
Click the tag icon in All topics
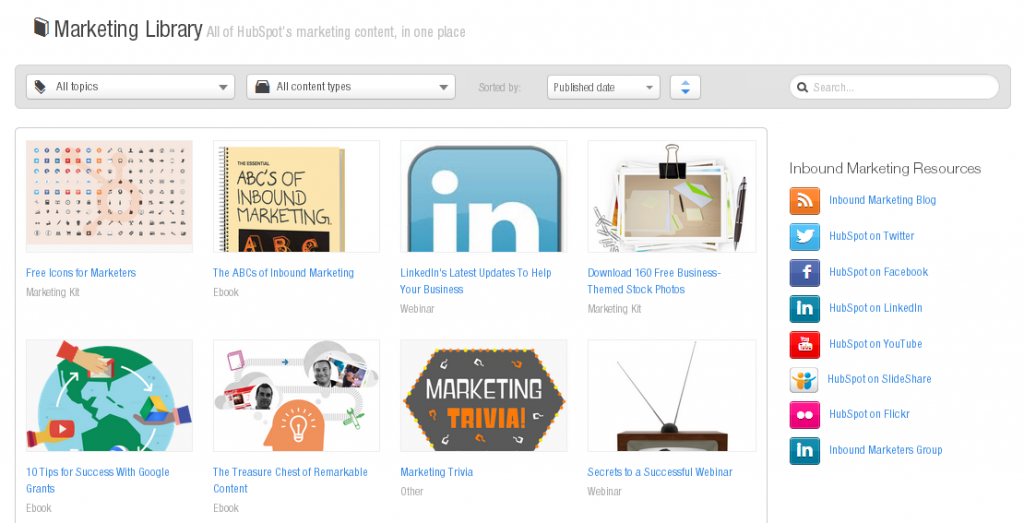coord(40,86)
